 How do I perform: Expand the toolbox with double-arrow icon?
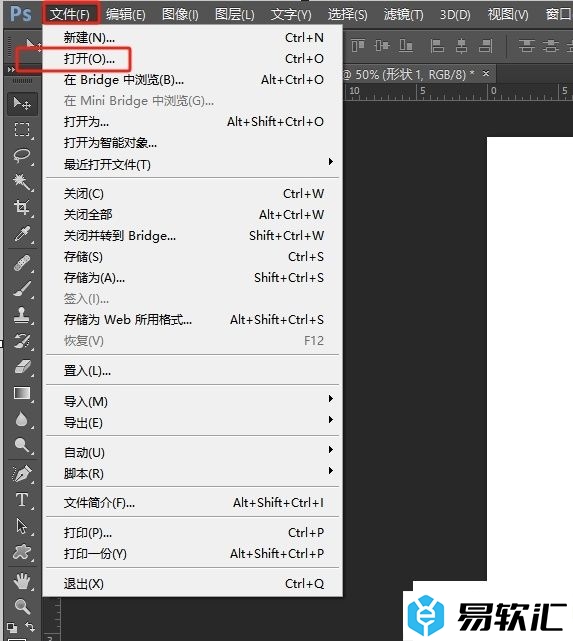(x=11, y=70)
